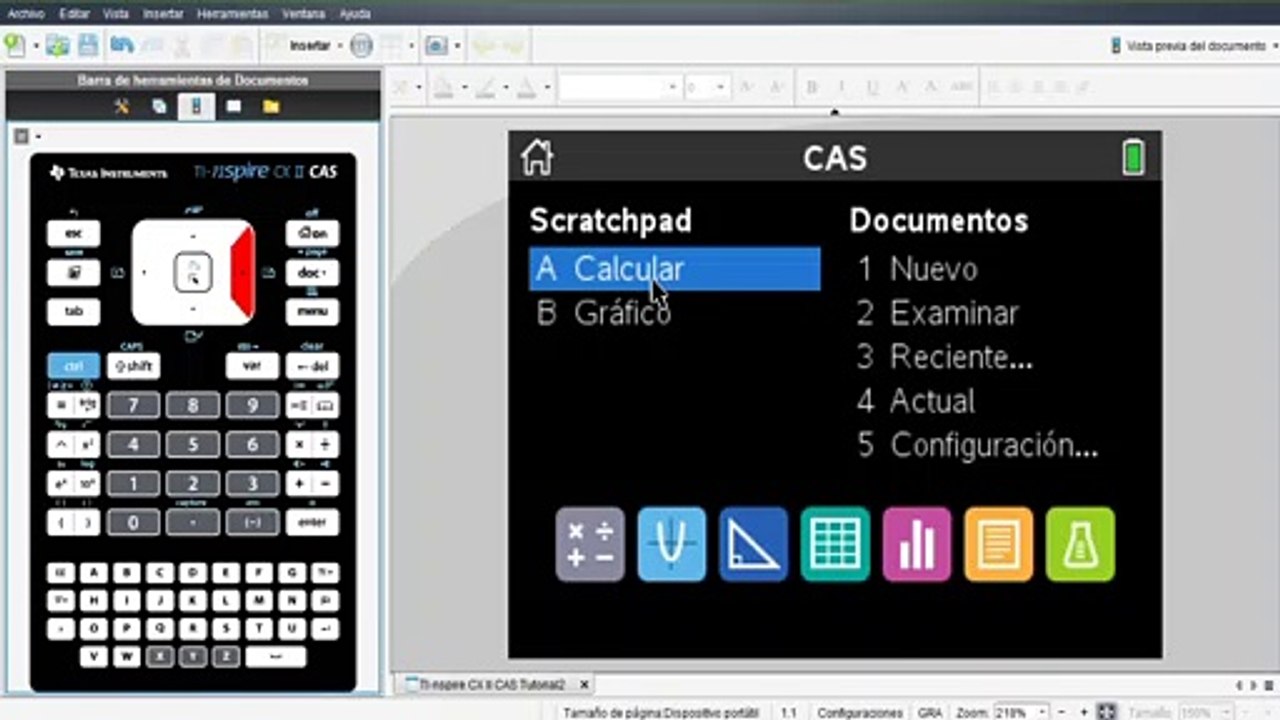Open the Calculator app icon

(x=590, y=544)
